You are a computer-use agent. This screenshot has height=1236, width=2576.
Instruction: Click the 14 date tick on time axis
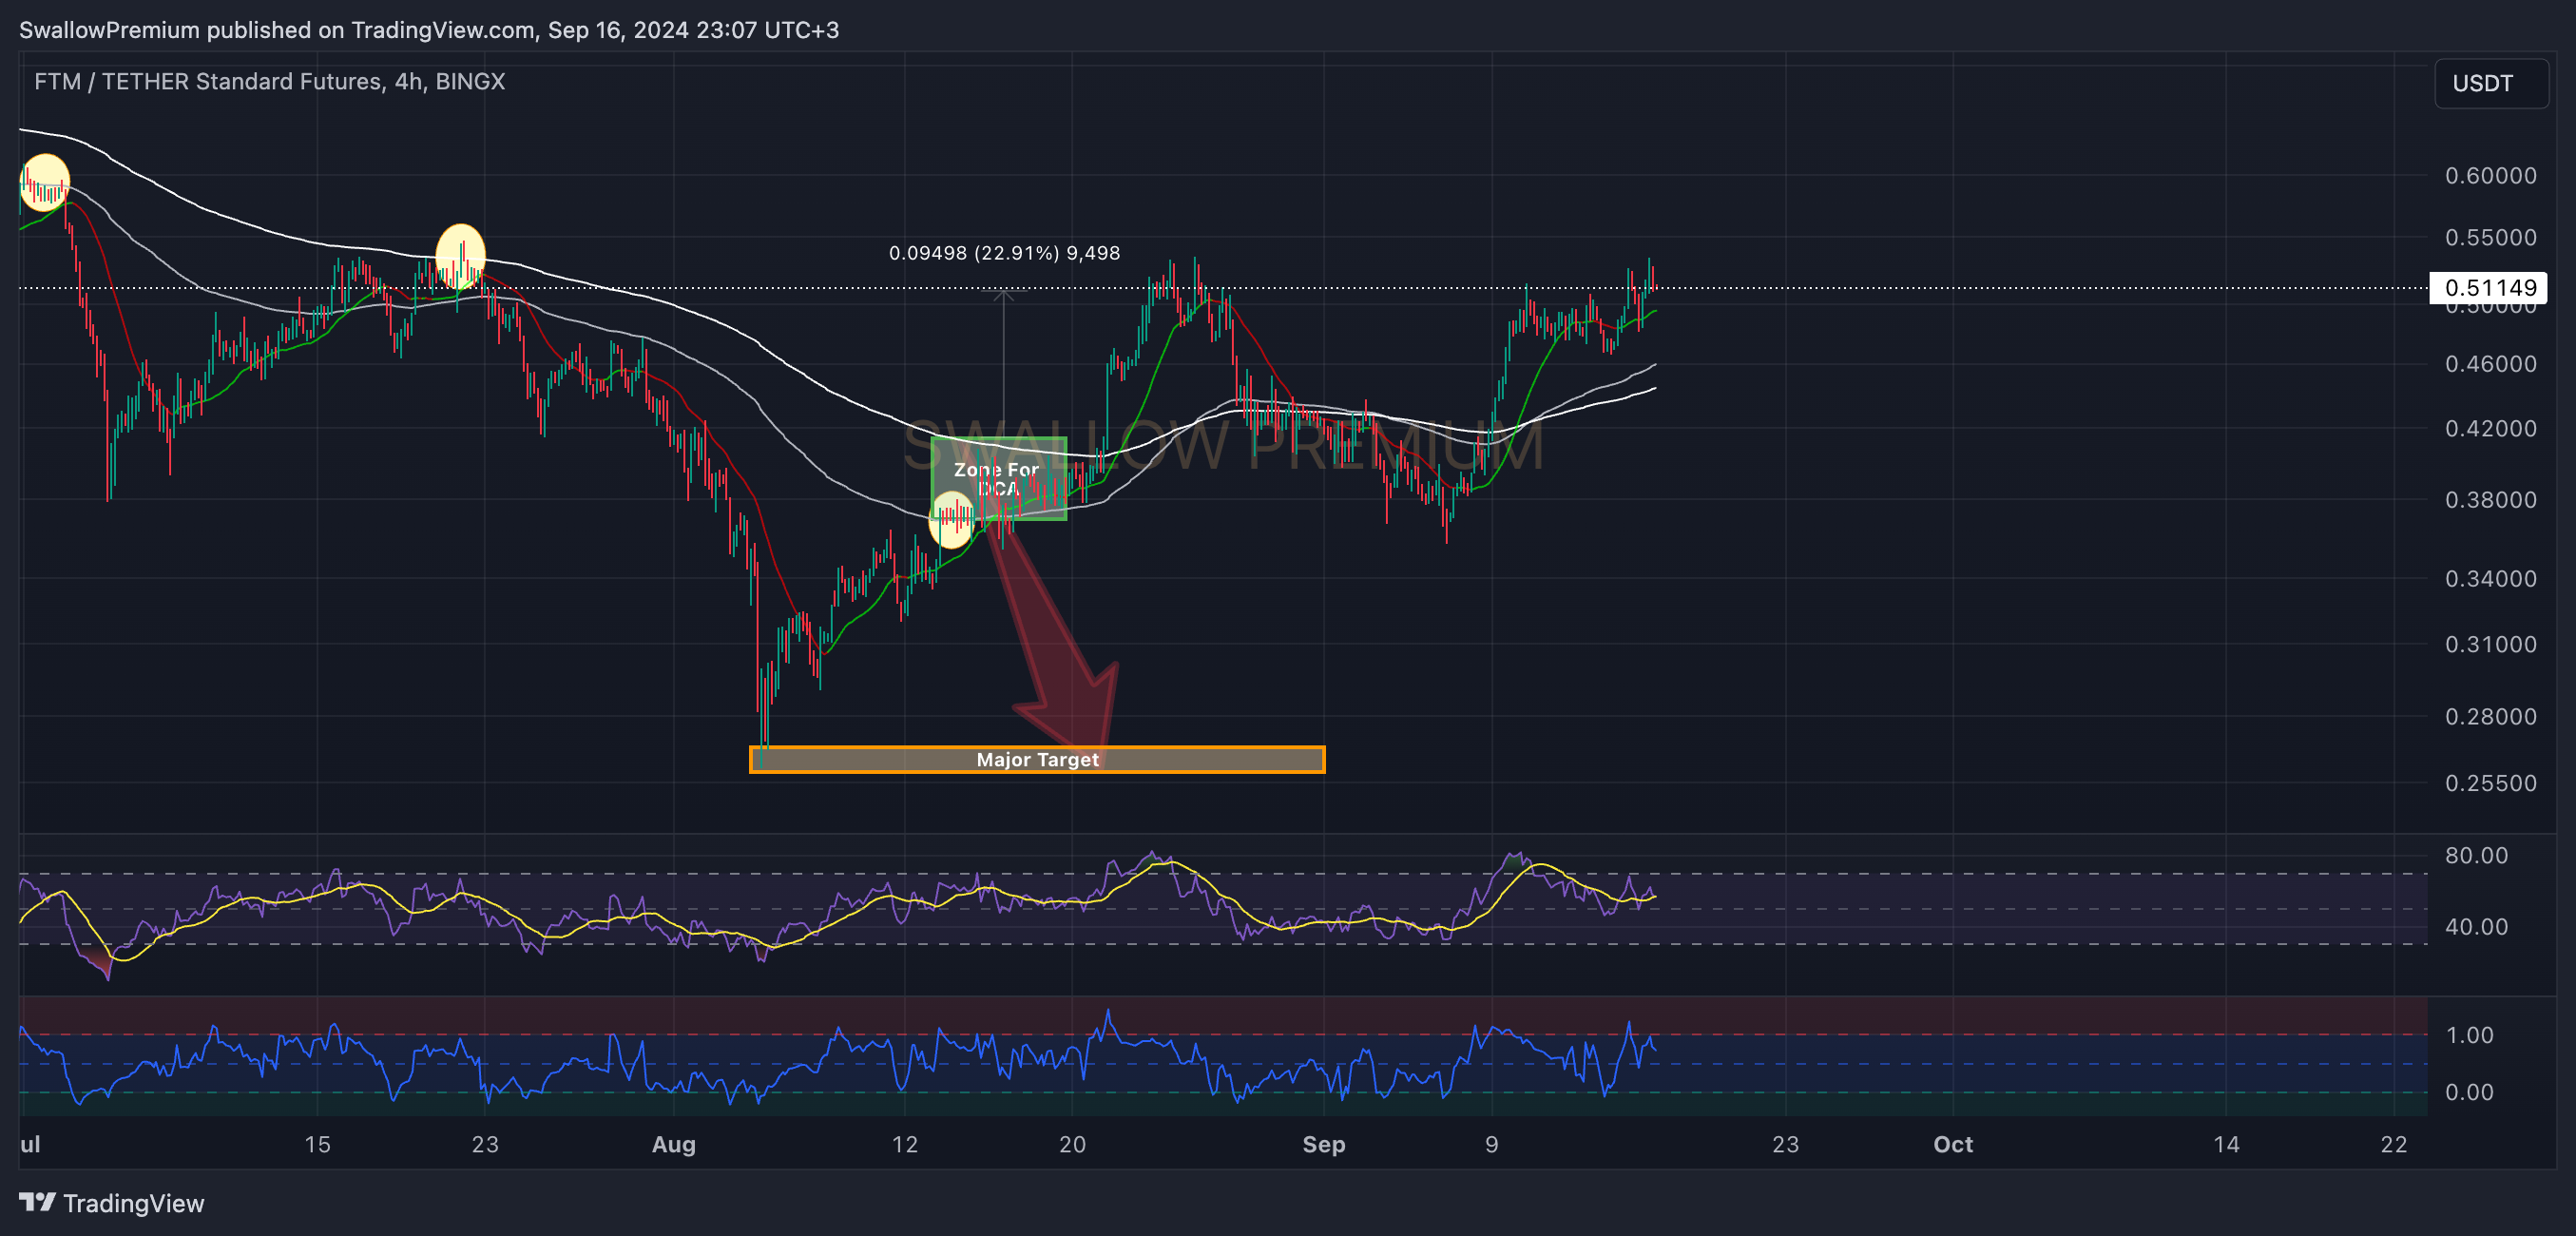point(2225,1145)
